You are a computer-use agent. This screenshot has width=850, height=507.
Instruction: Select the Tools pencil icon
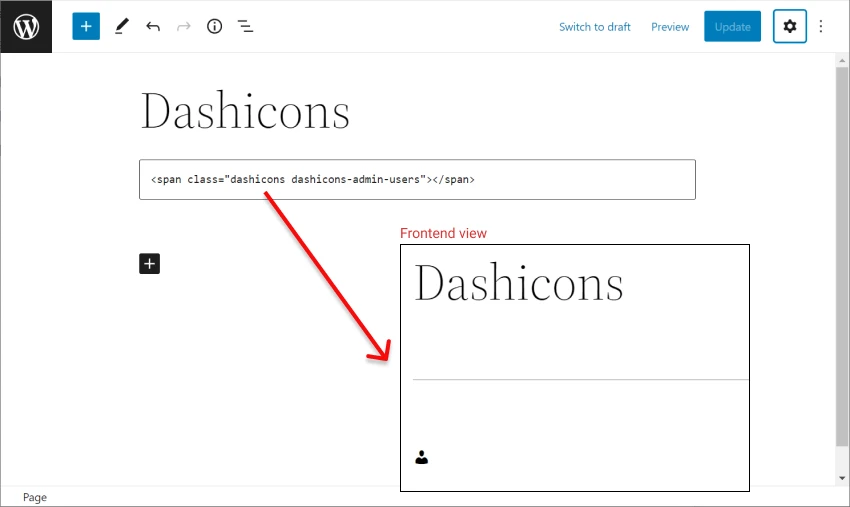coord(122,27)
